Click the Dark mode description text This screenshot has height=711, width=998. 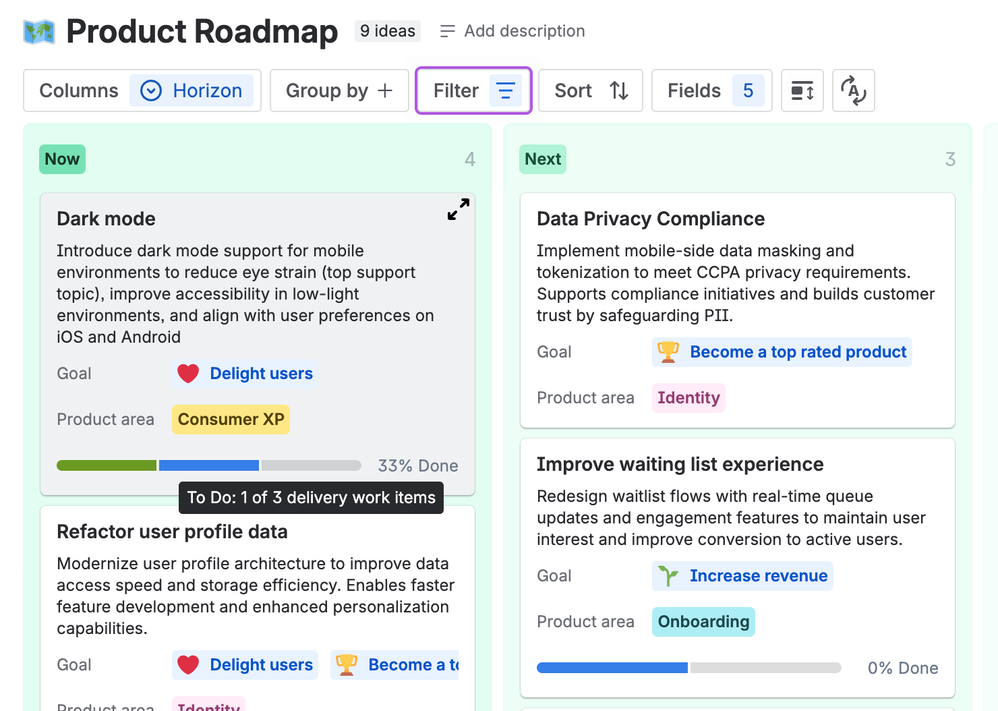(245, 294)
